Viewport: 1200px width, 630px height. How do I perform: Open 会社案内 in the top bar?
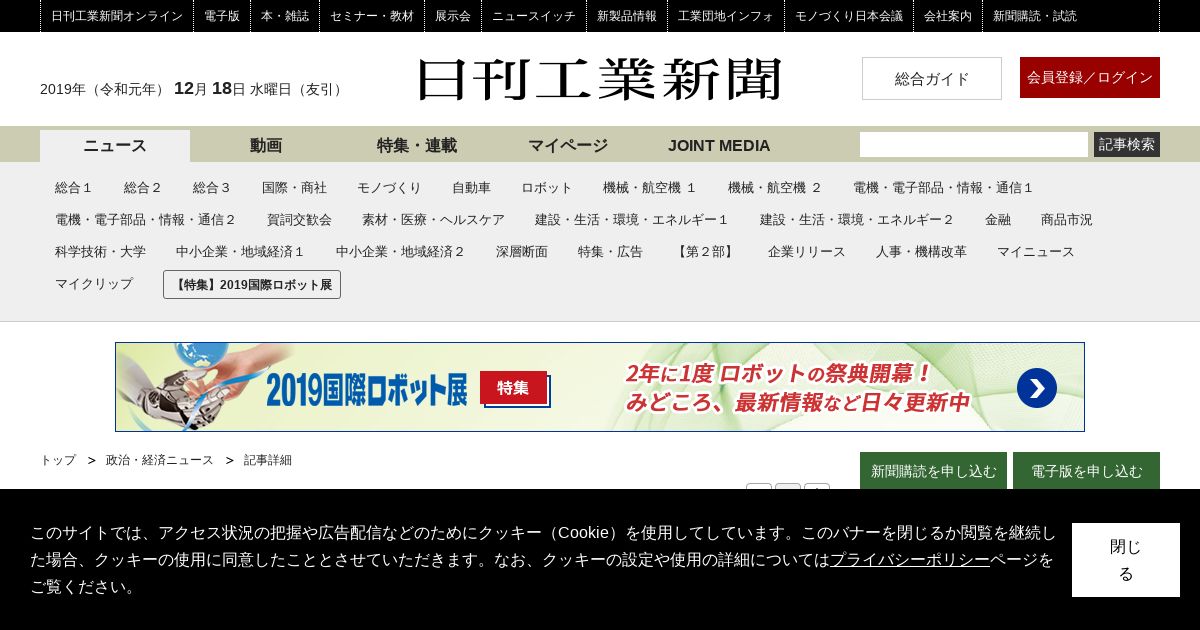(948, 16)
